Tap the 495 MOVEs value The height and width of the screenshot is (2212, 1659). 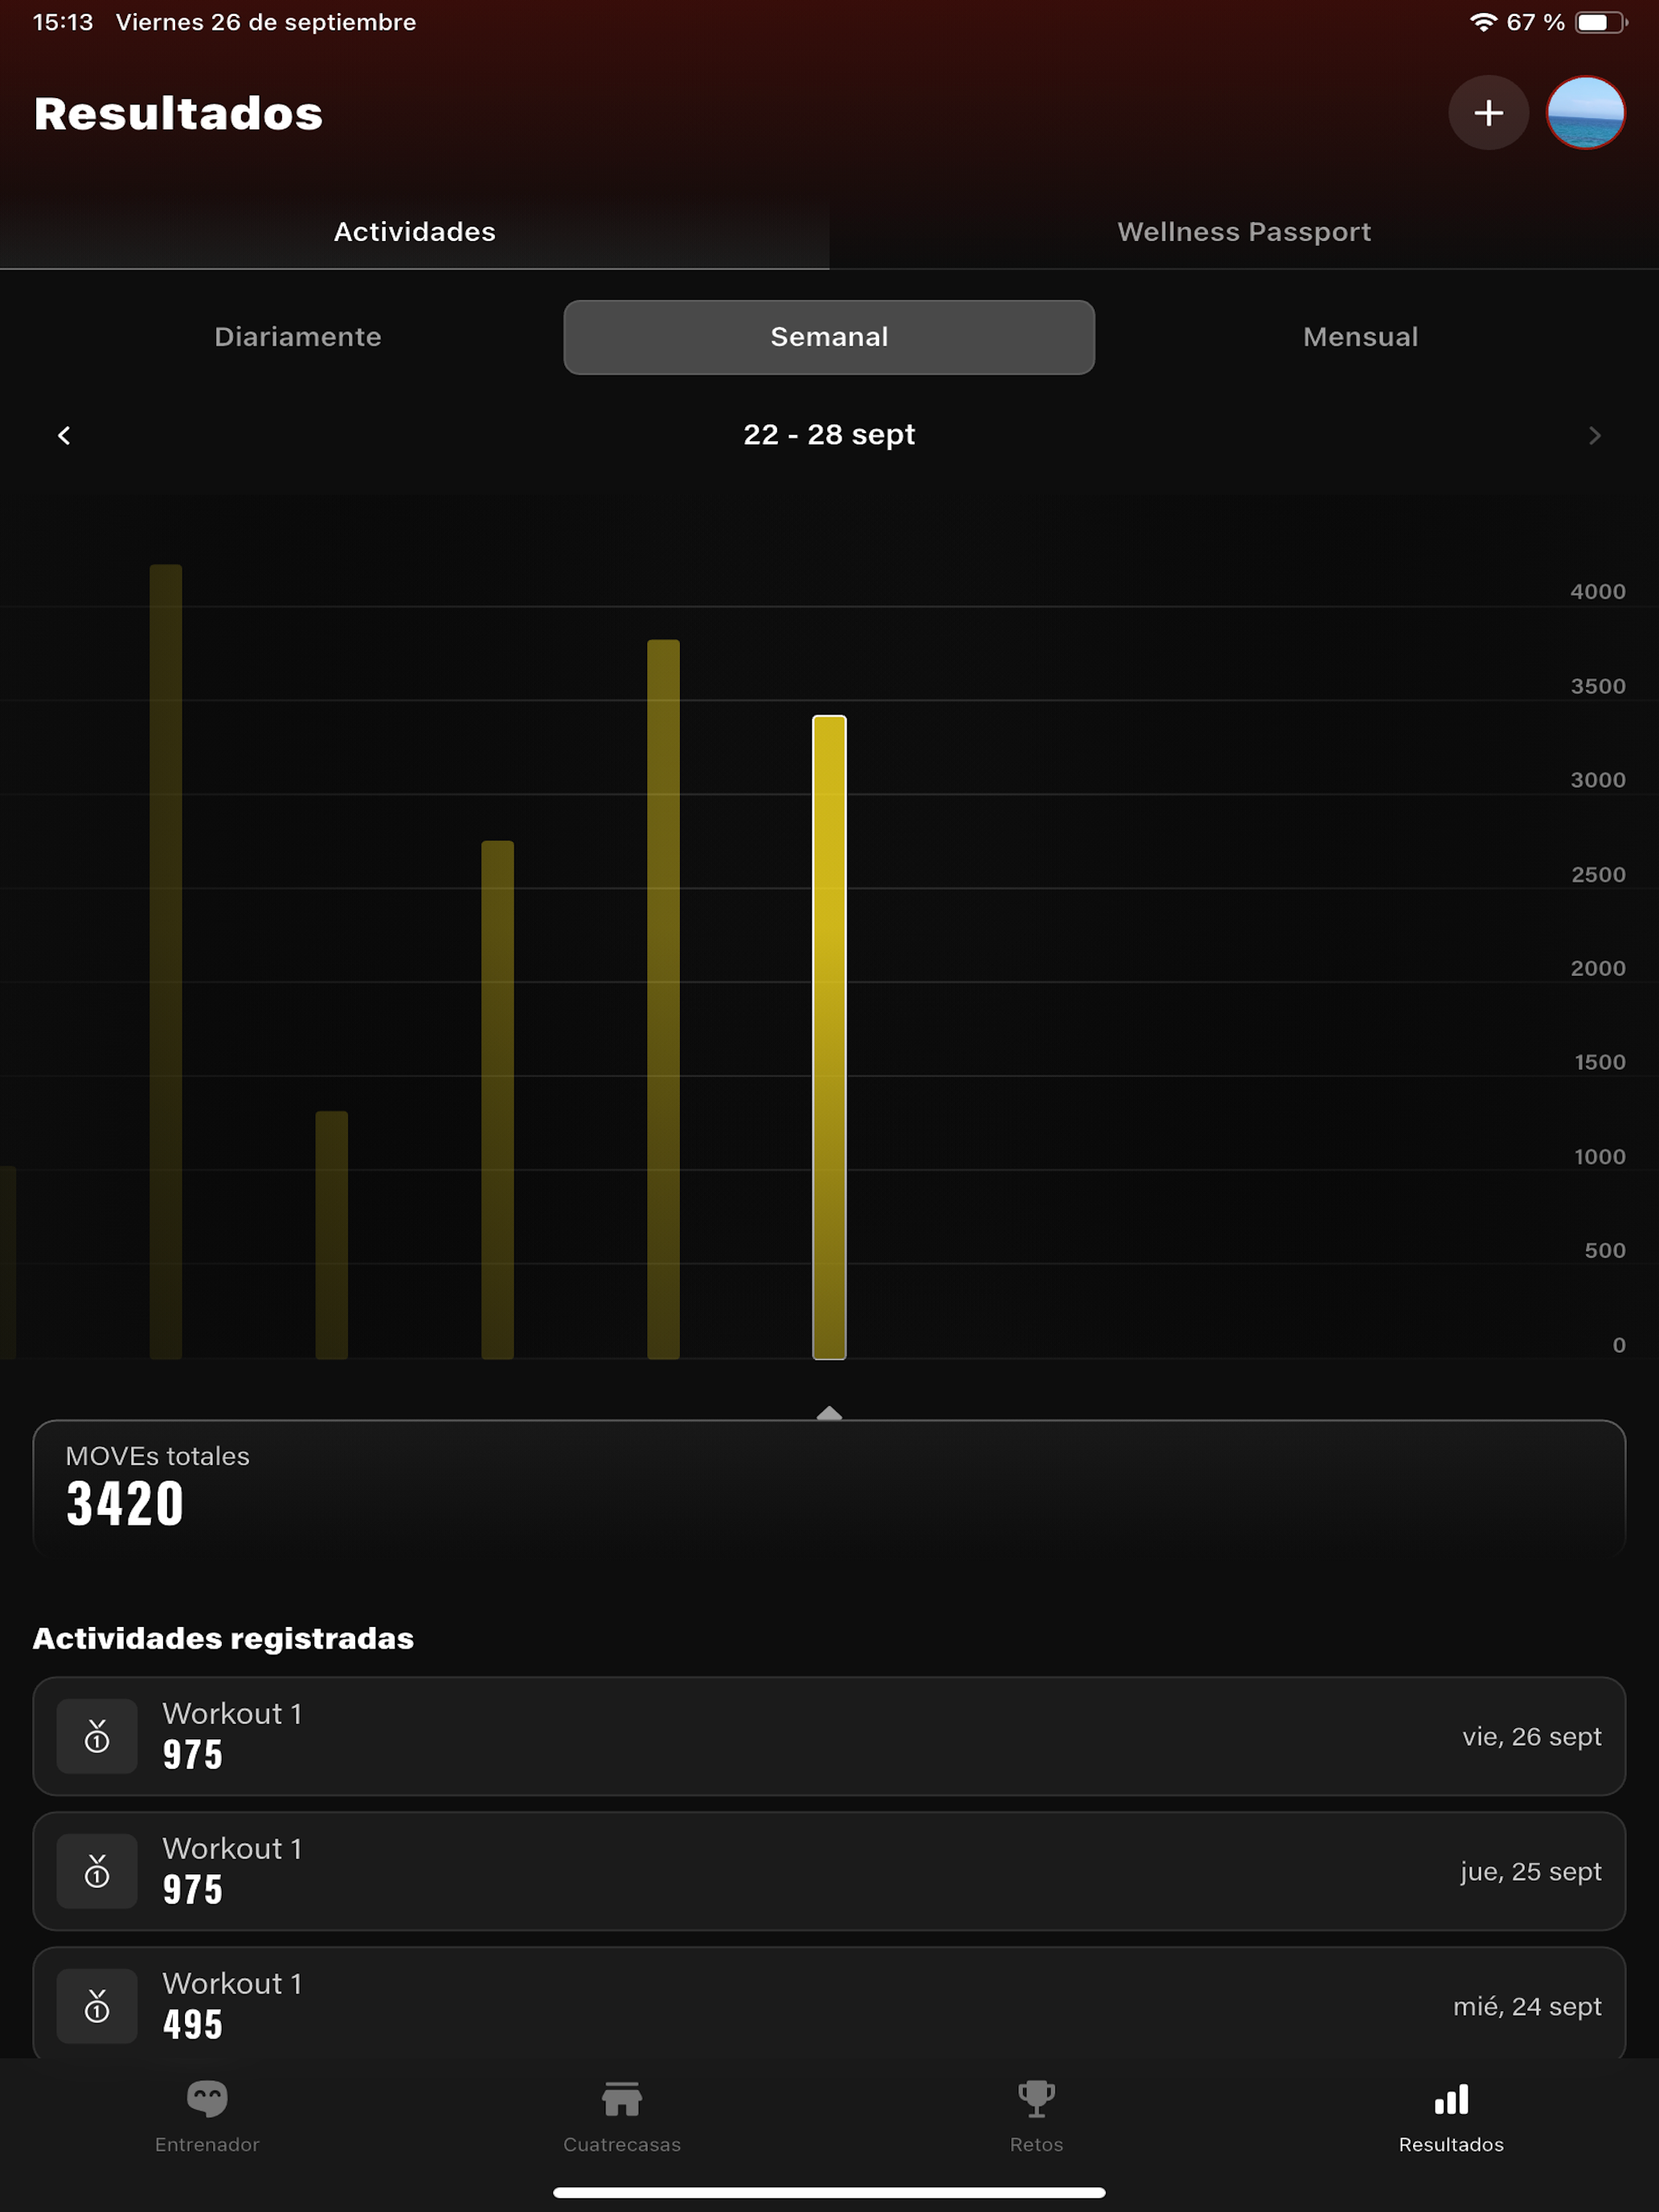coord(193,2024)
